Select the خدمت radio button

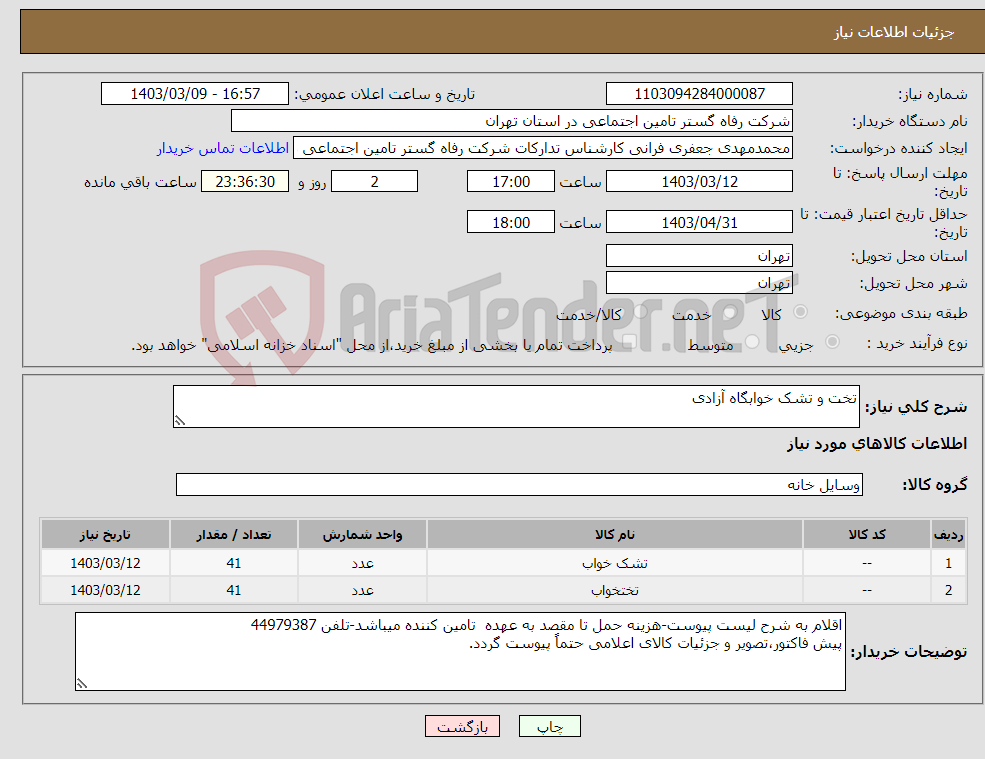pyautogui.click(x=729, y=312)
